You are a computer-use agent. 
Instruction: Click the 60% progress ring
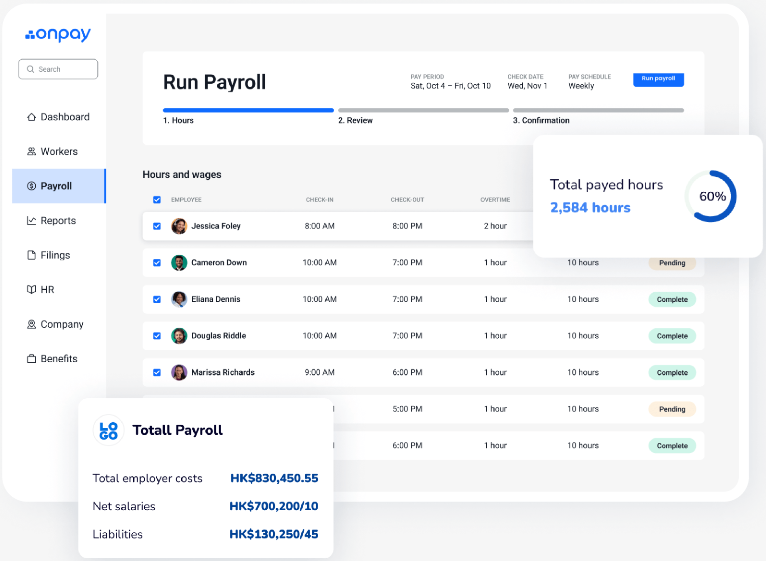click(x=712, y=197)
